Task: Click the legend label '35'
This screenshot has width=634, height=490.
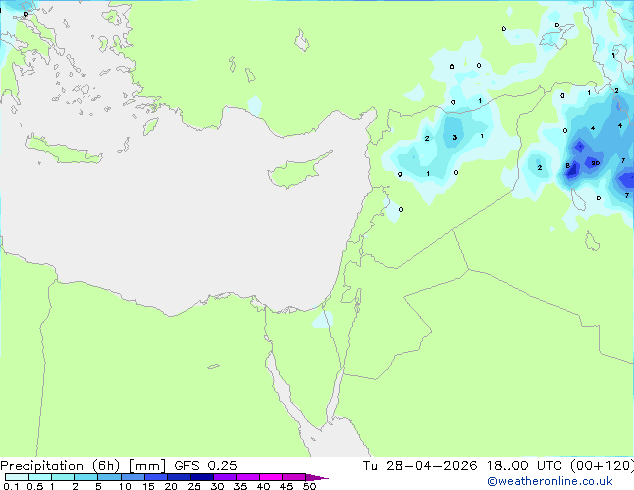Action: 240,486
